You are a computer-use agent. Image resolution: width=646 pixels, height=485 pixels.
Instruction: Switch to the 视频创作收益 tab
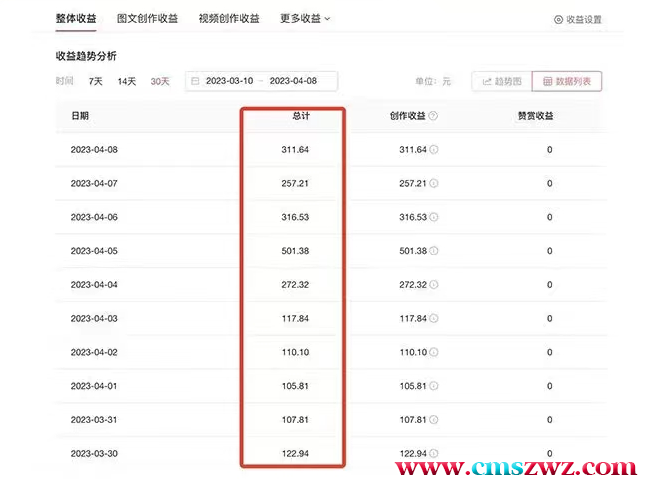[x=228, y=18]
